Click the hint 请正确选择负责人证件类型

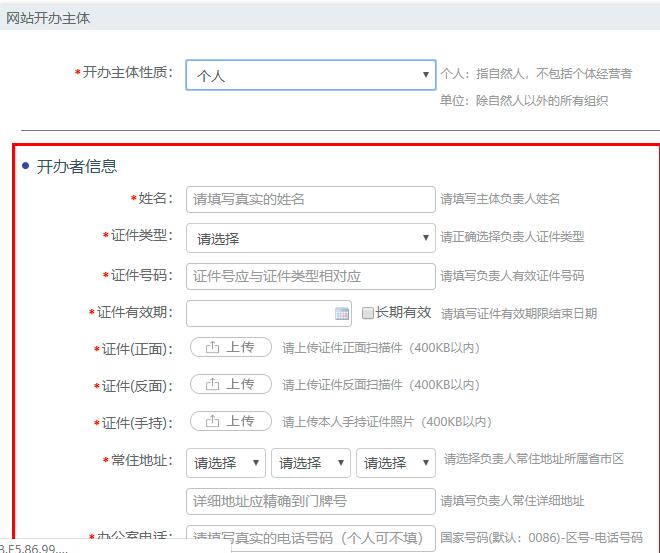coord(512,237)
